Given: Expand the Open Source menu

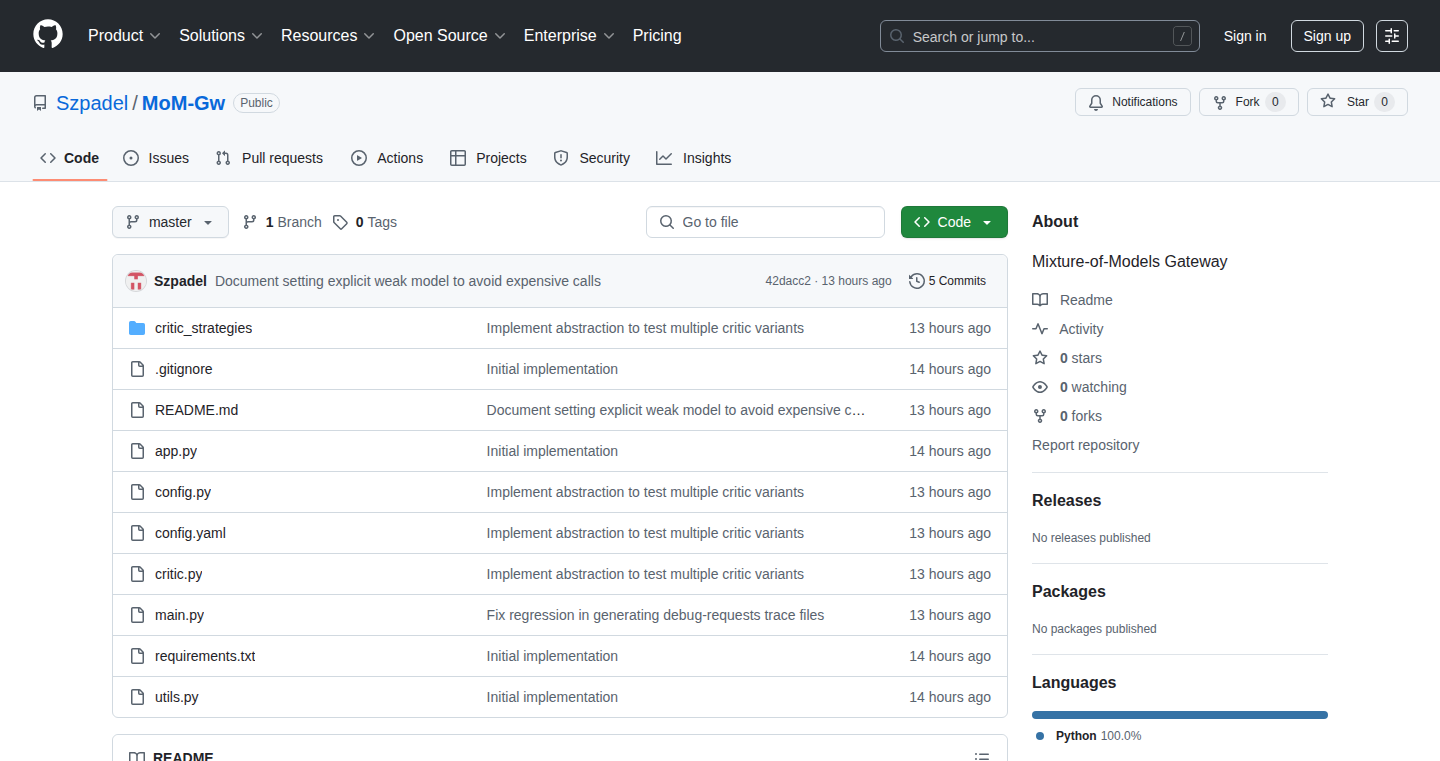Looking at the screenshot, I should [449, 36].
